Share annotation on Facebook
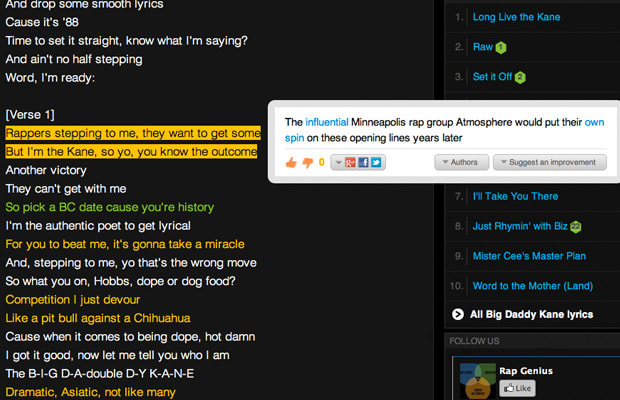The image size is (620, 400). 363,162
